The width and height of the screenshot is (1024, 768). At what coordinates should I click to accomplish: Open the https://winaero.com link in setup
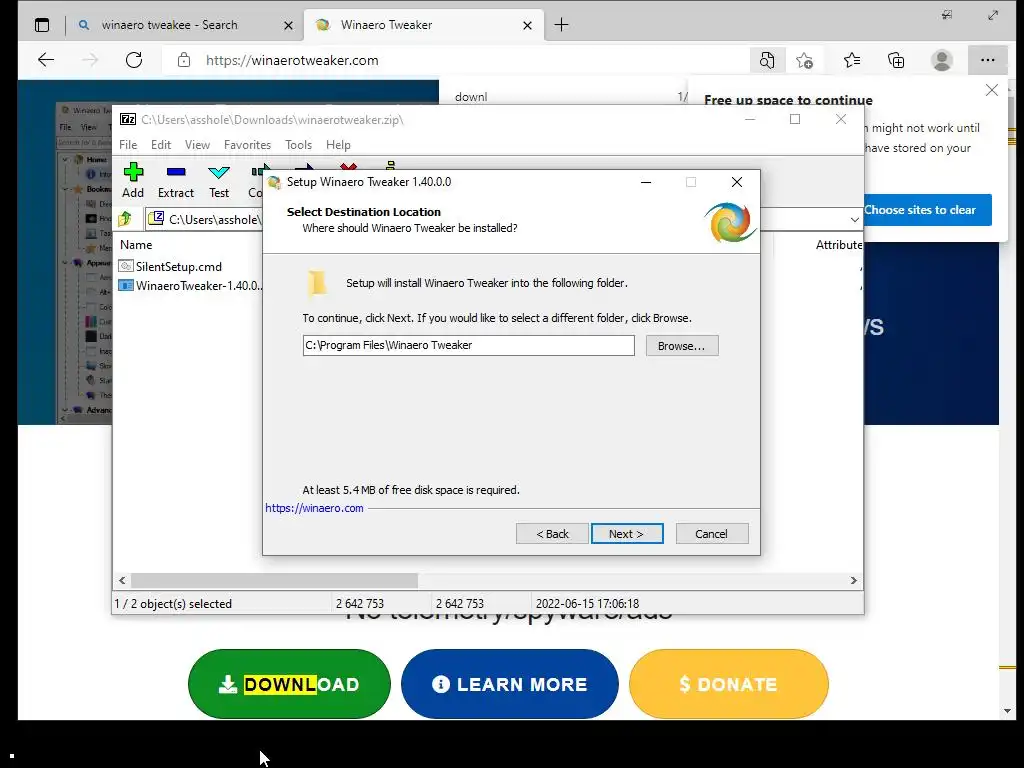point(314,508)
